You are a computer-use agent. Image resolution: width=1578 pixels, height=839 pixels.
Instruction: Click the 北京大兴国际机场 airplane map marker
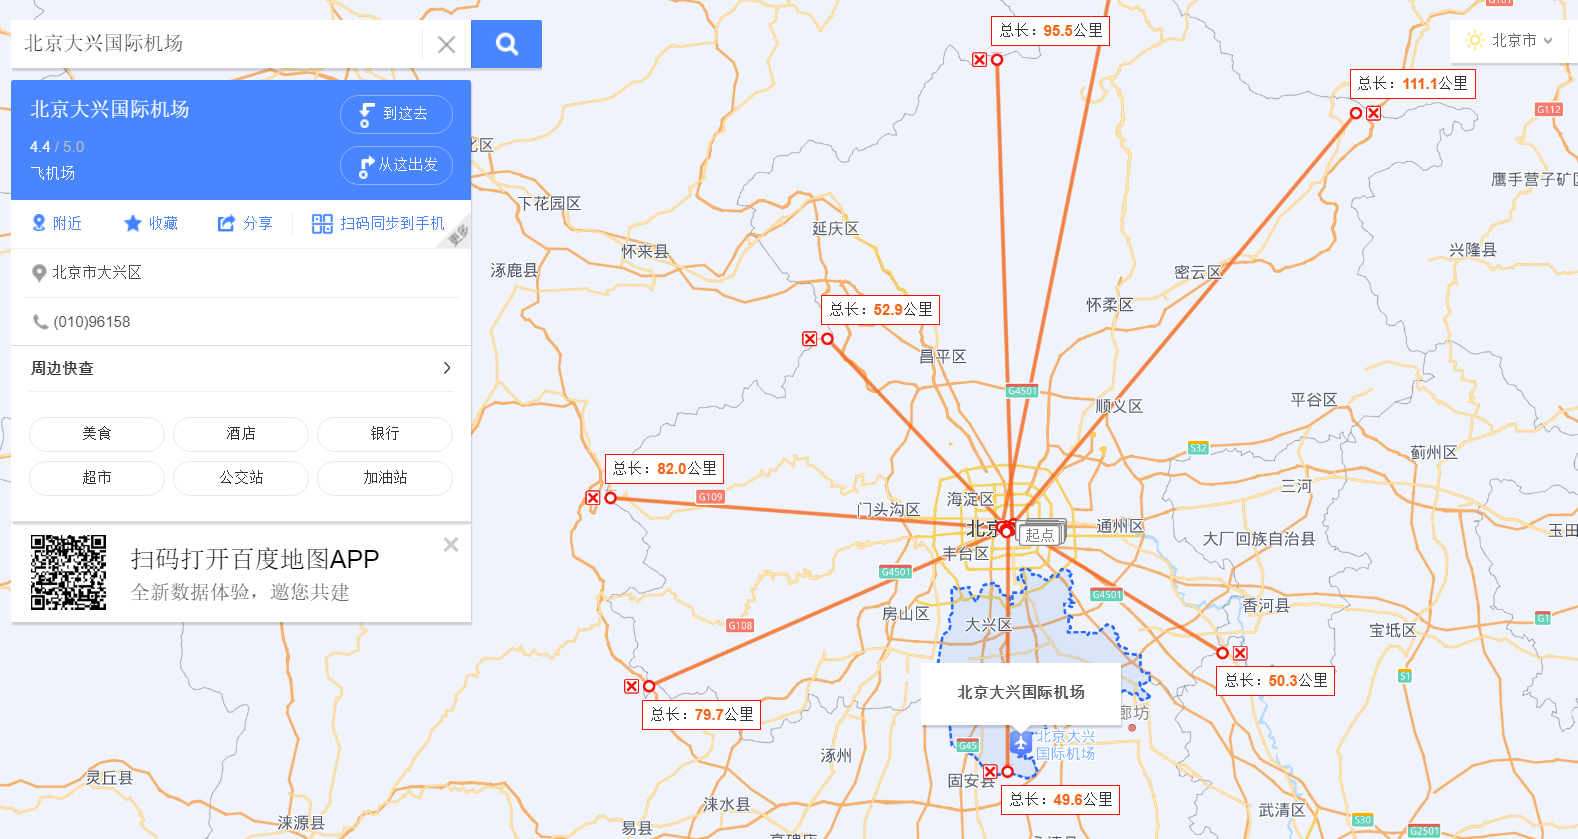coord(1020,742)
